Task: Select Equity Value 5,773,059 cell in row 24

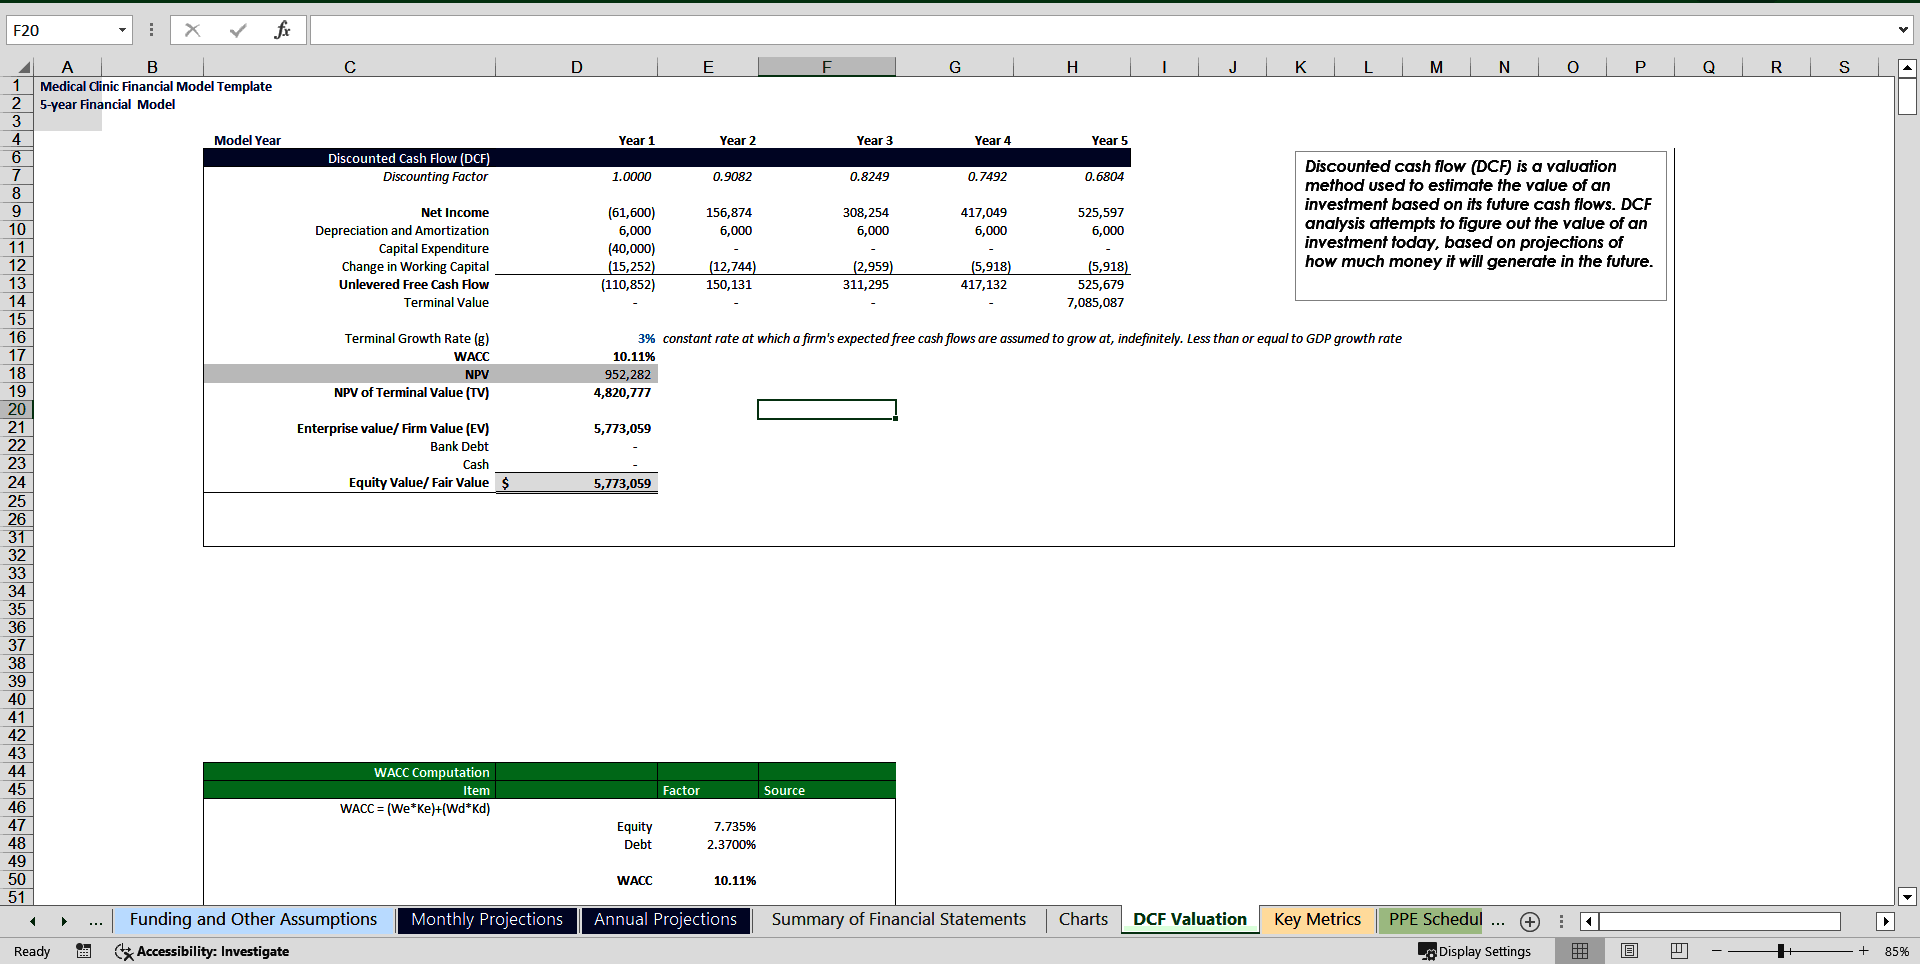Action: pos(576,483)
